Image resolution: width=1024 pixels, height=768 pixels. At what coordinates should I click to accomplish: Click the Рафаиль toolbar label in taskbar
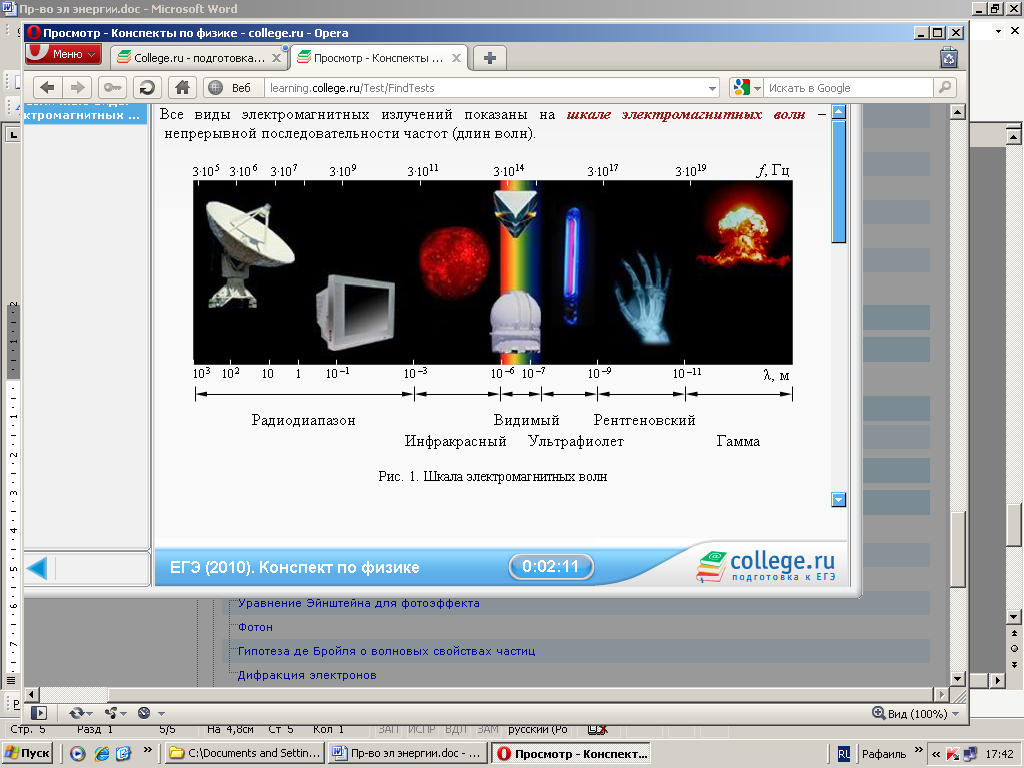(884, 754)
